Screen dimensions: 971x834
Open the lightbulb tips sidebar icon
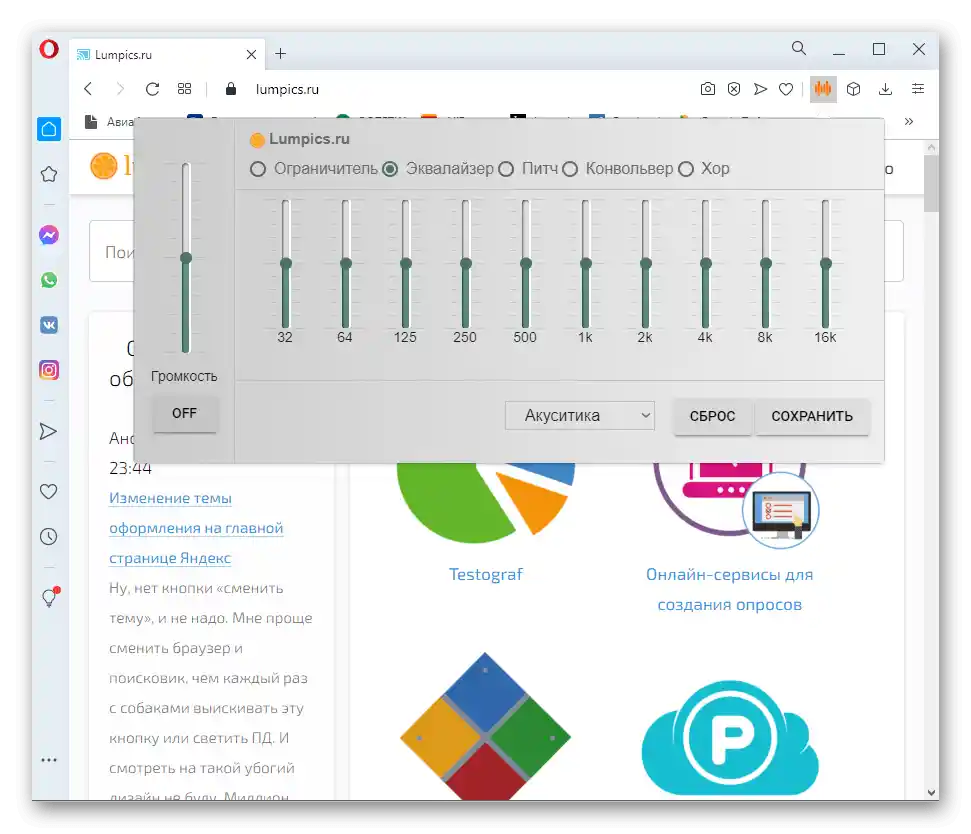click(50, 597)
